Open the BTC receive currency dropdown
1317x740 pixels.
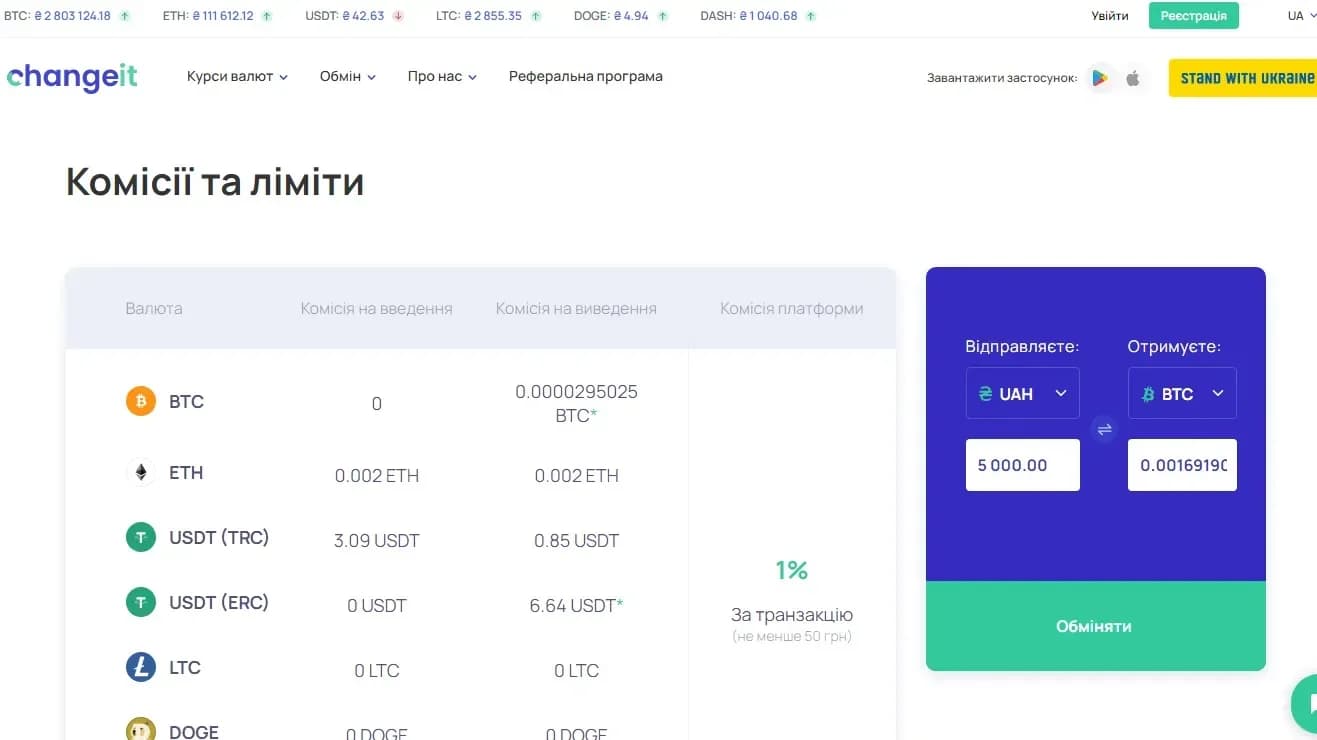pos(1182,393)
